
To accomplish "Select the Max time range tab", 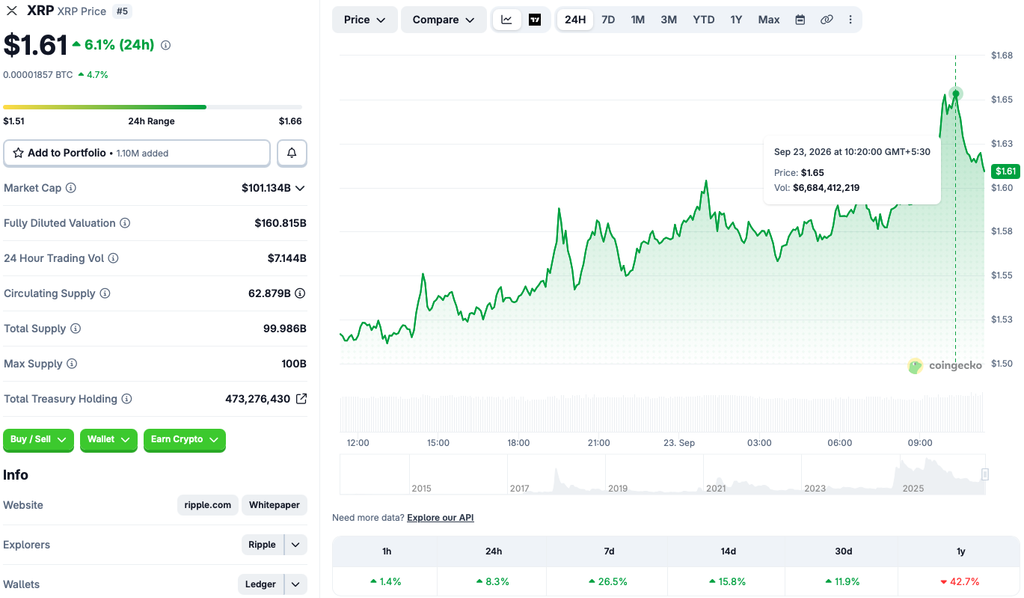I will pyautogui.click(x=769, y=20).
